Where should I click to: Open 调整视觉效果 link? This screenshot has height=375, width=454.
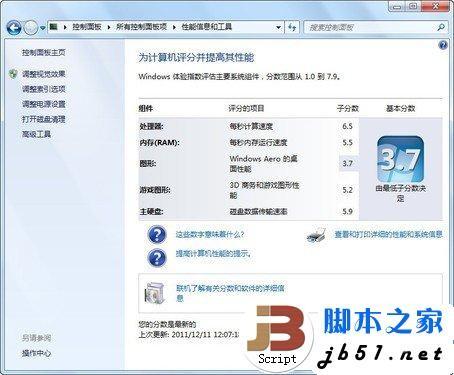point(44,74)
